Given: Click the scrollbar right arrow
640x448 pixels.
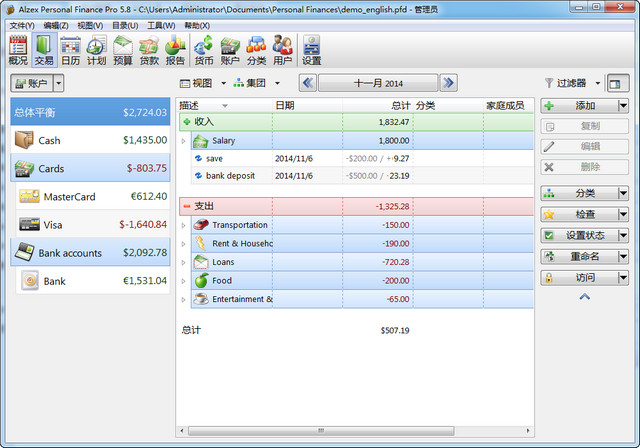Looking at the screenshot, I should coord(528,431).
